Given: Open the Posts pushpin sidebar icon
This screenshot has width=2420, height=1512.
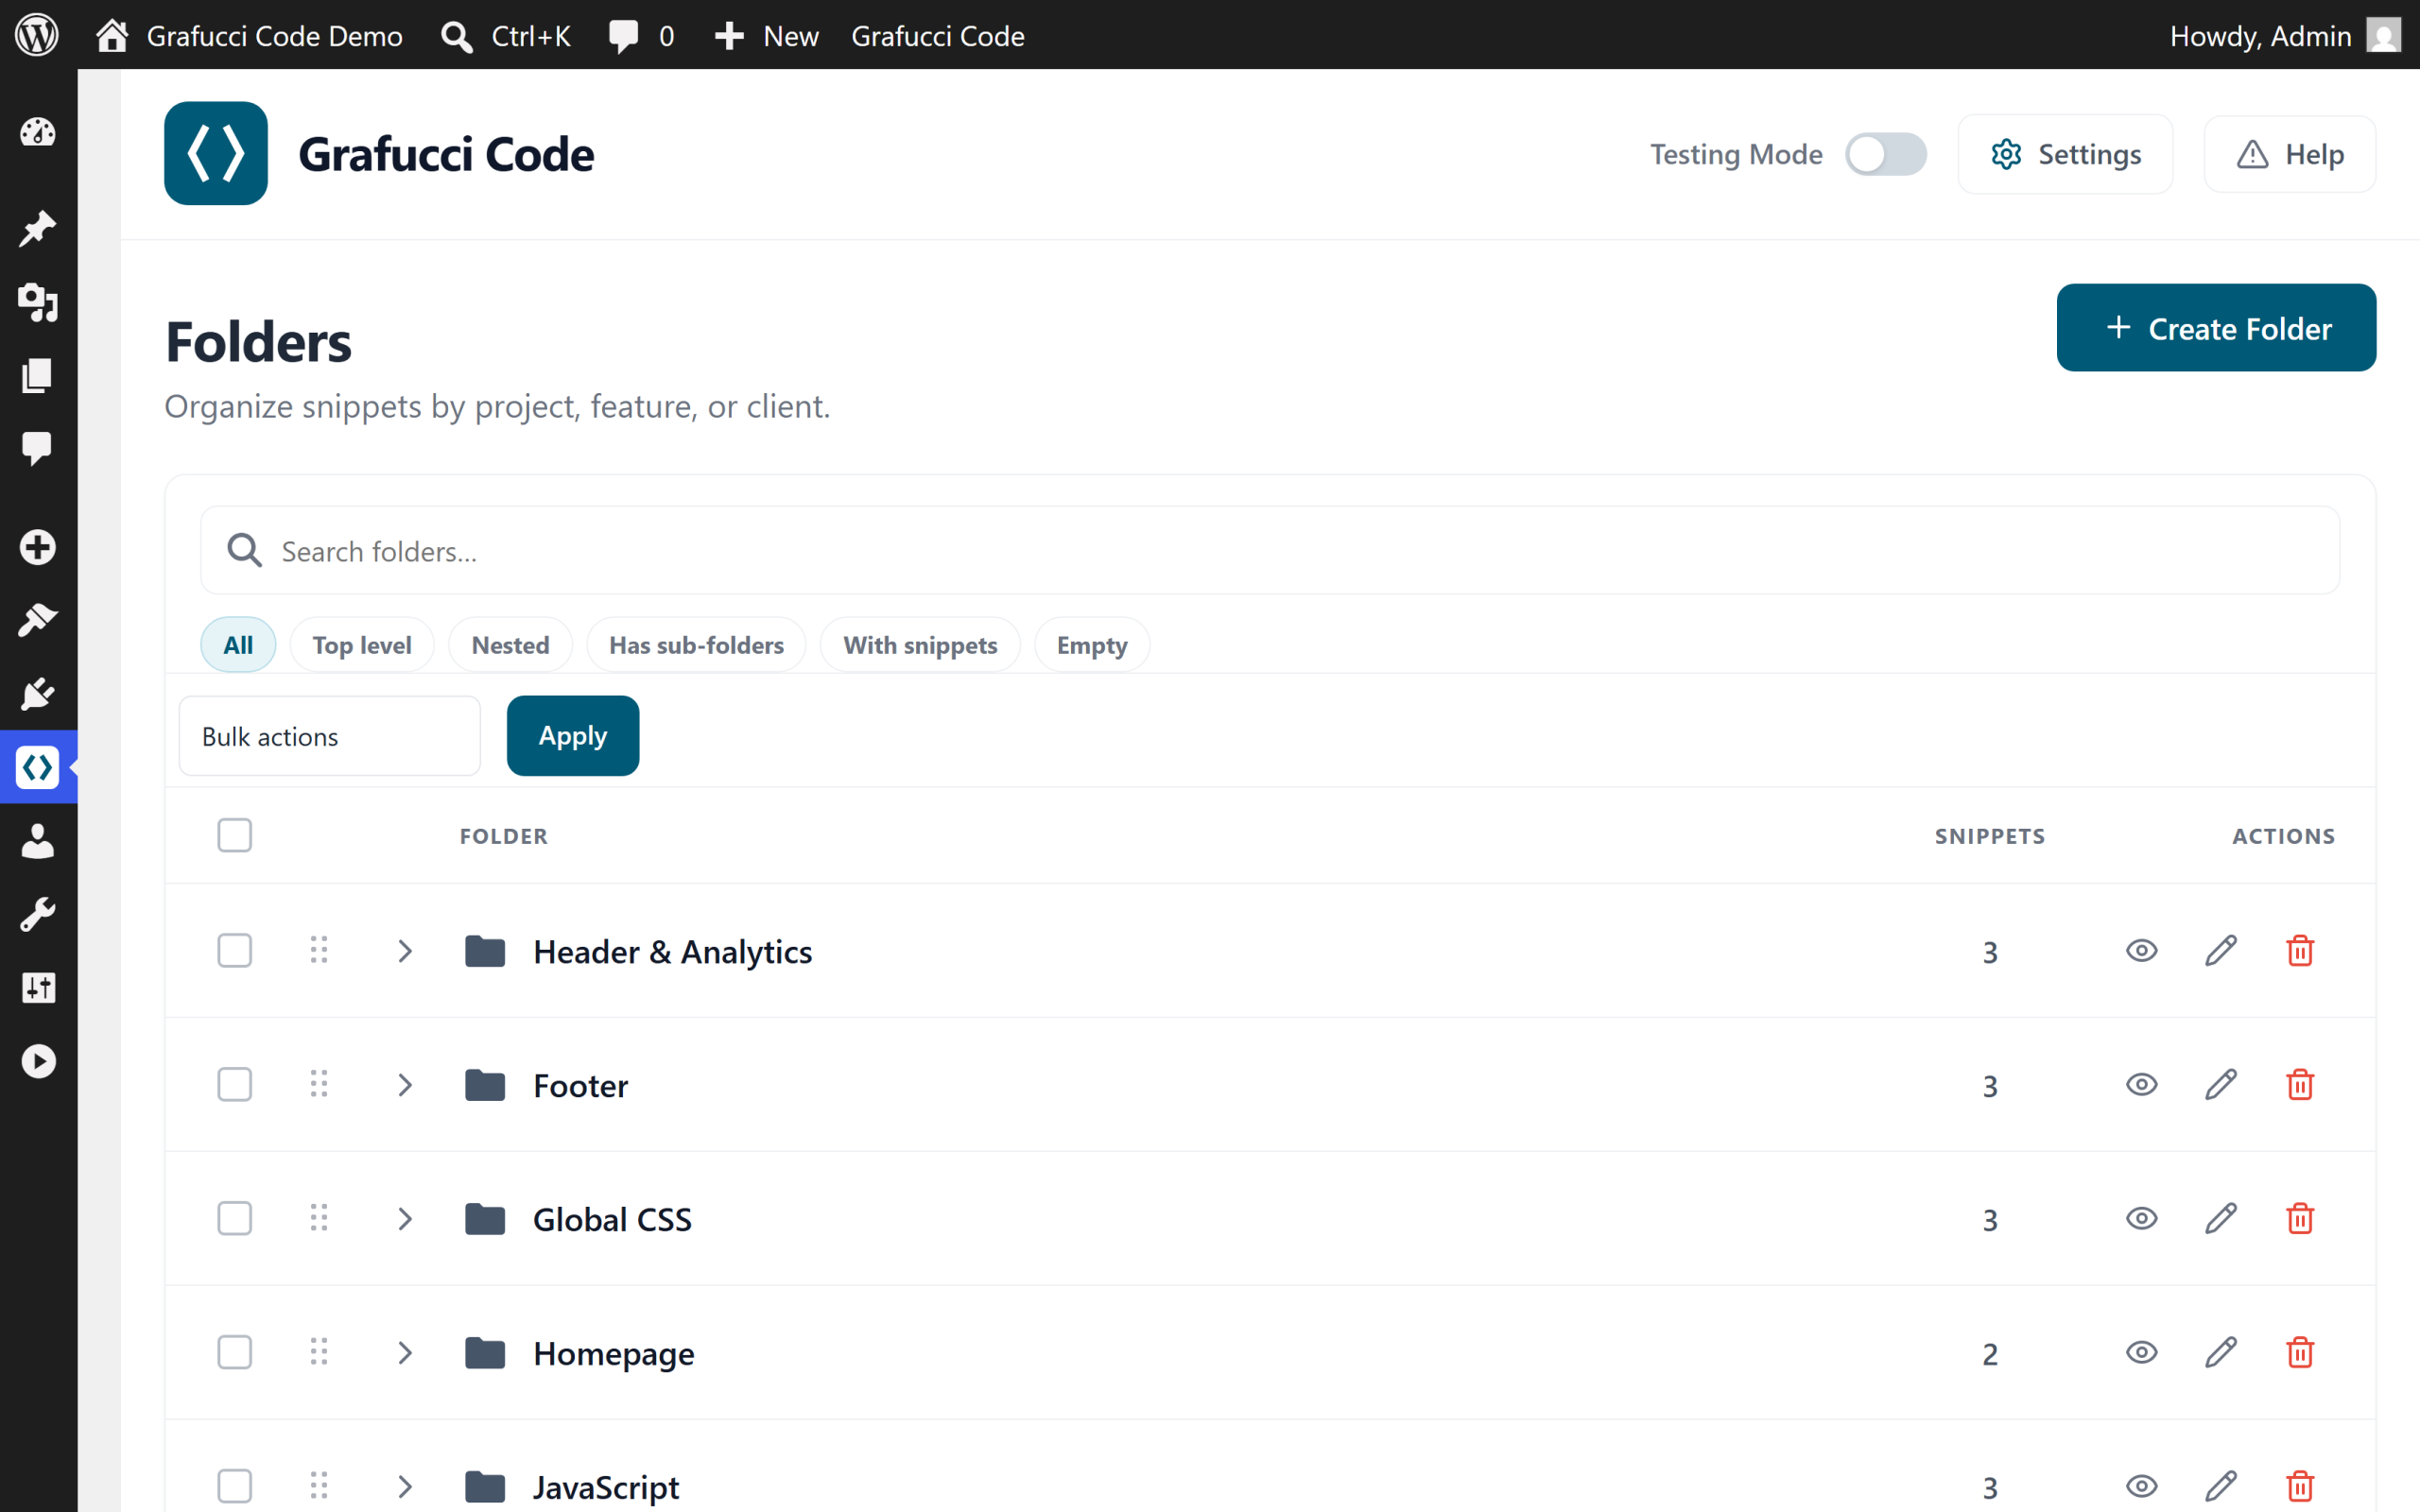Looking at the screenshot, I should click(38, 229).
